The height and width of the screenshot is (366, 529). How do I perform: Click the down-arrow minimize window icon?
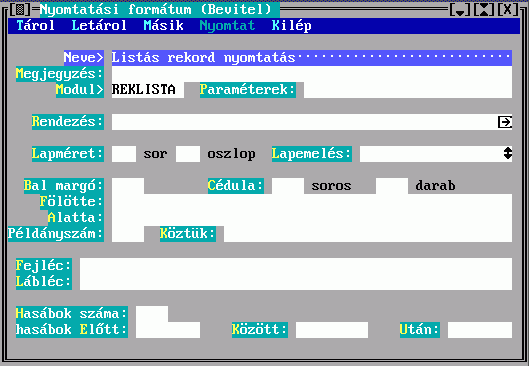point(460,9)
